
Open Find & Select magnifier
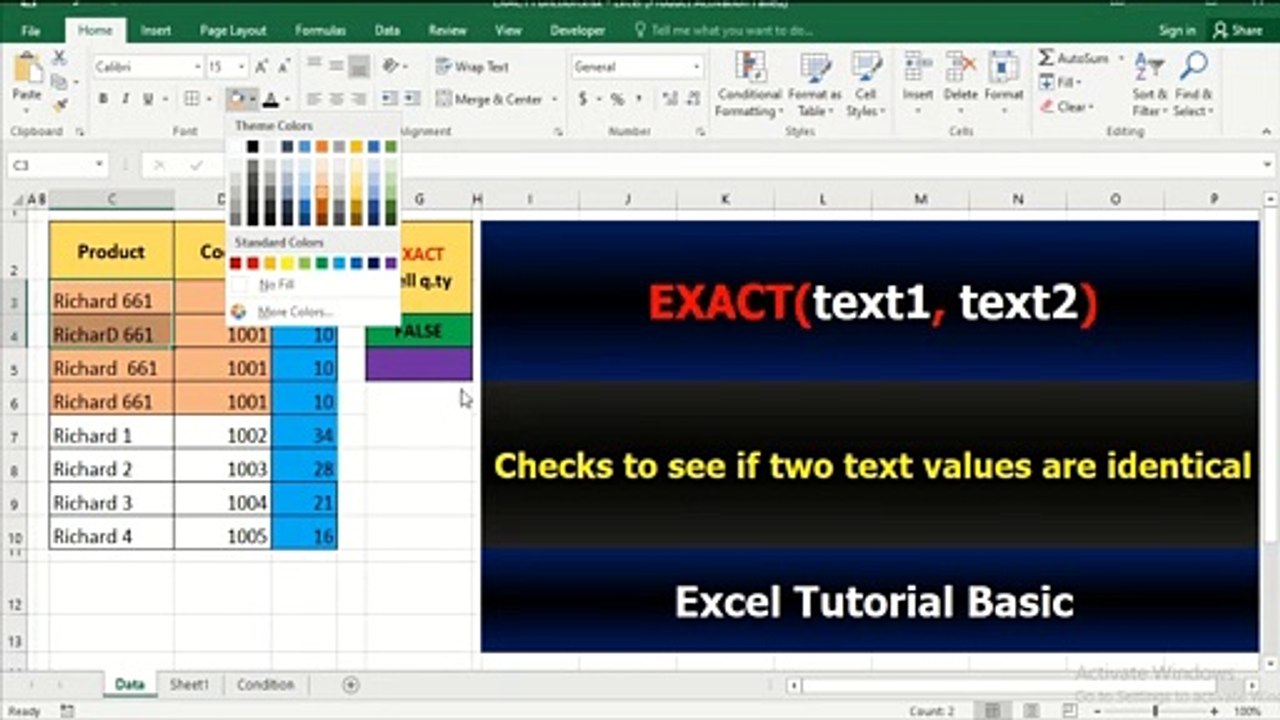pyautogui.click(x=1193, y=84)
